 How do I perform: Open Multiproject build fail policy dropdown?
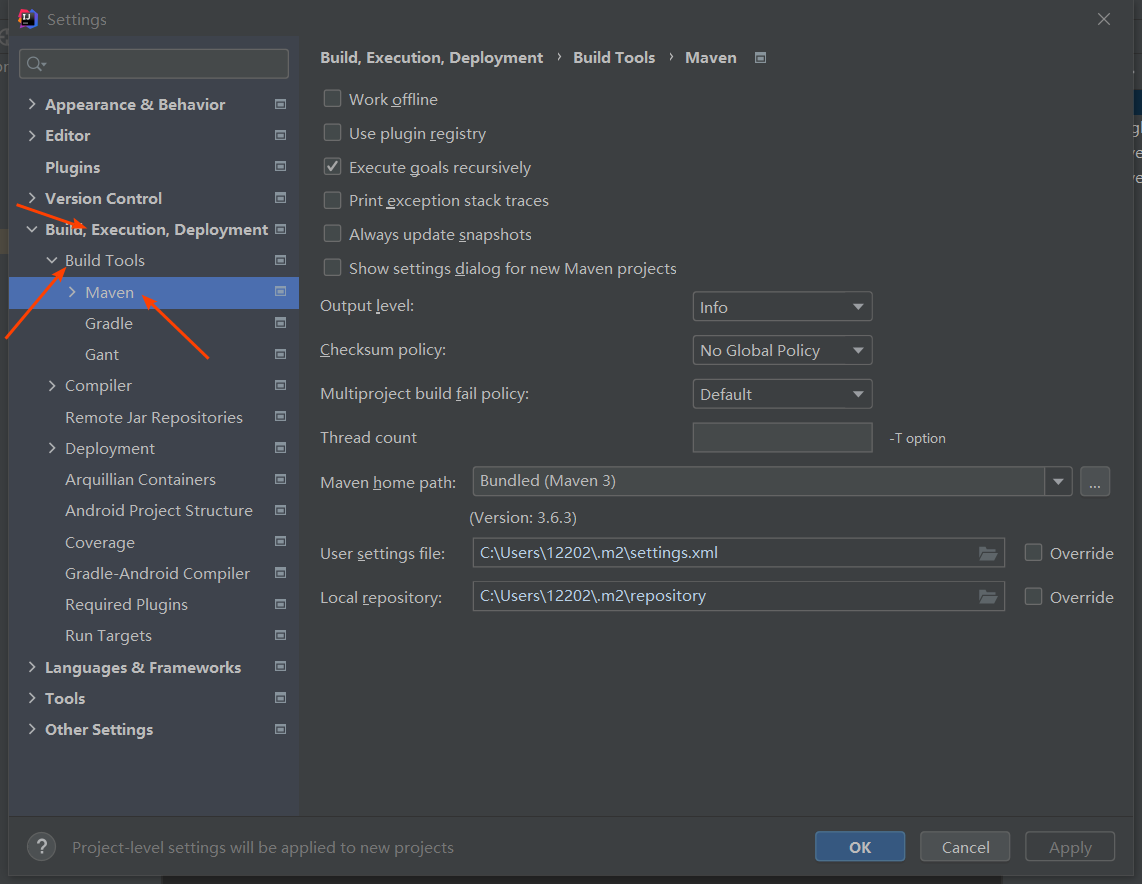(x=782, y=394)
